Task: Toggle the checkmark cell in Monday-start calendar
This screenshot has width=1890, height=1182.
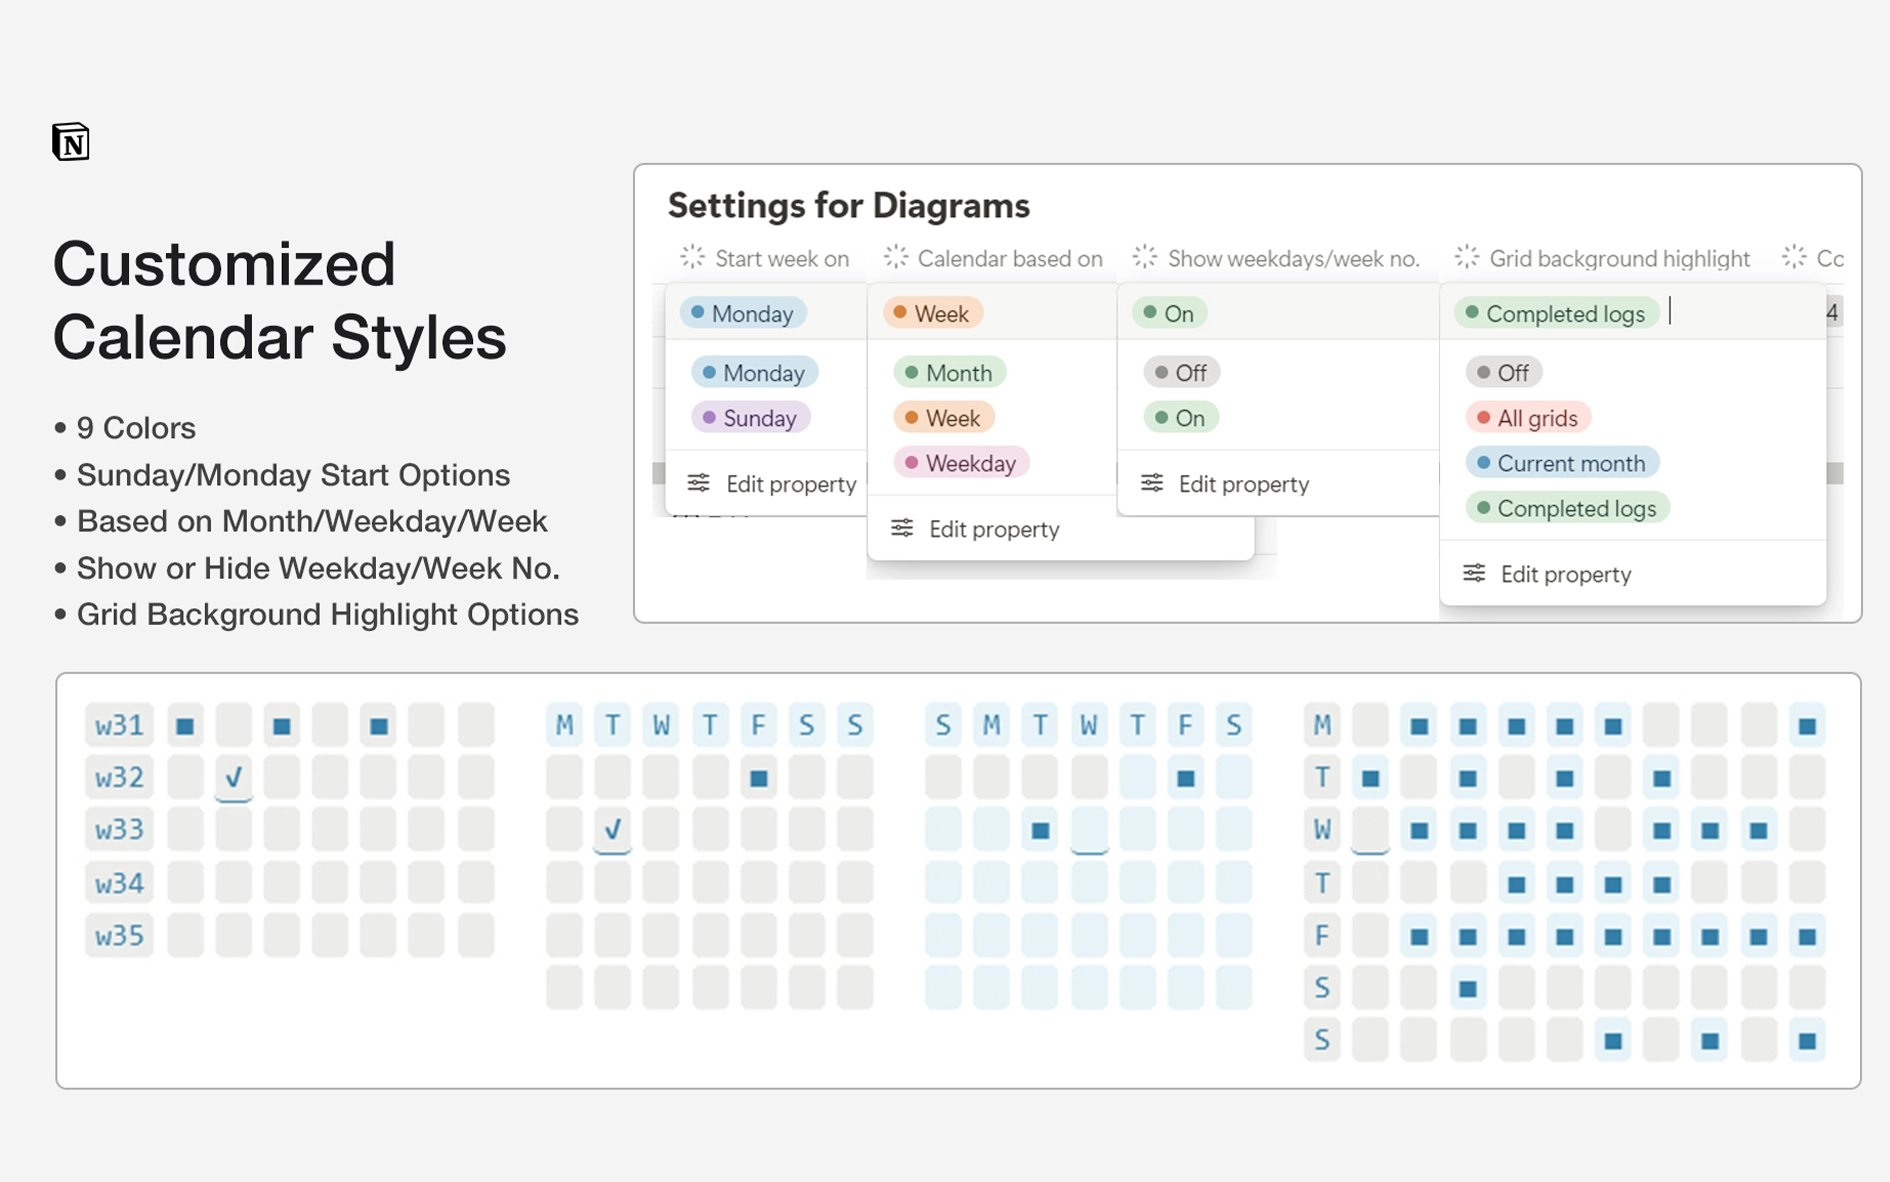Action: pos(612,829)
